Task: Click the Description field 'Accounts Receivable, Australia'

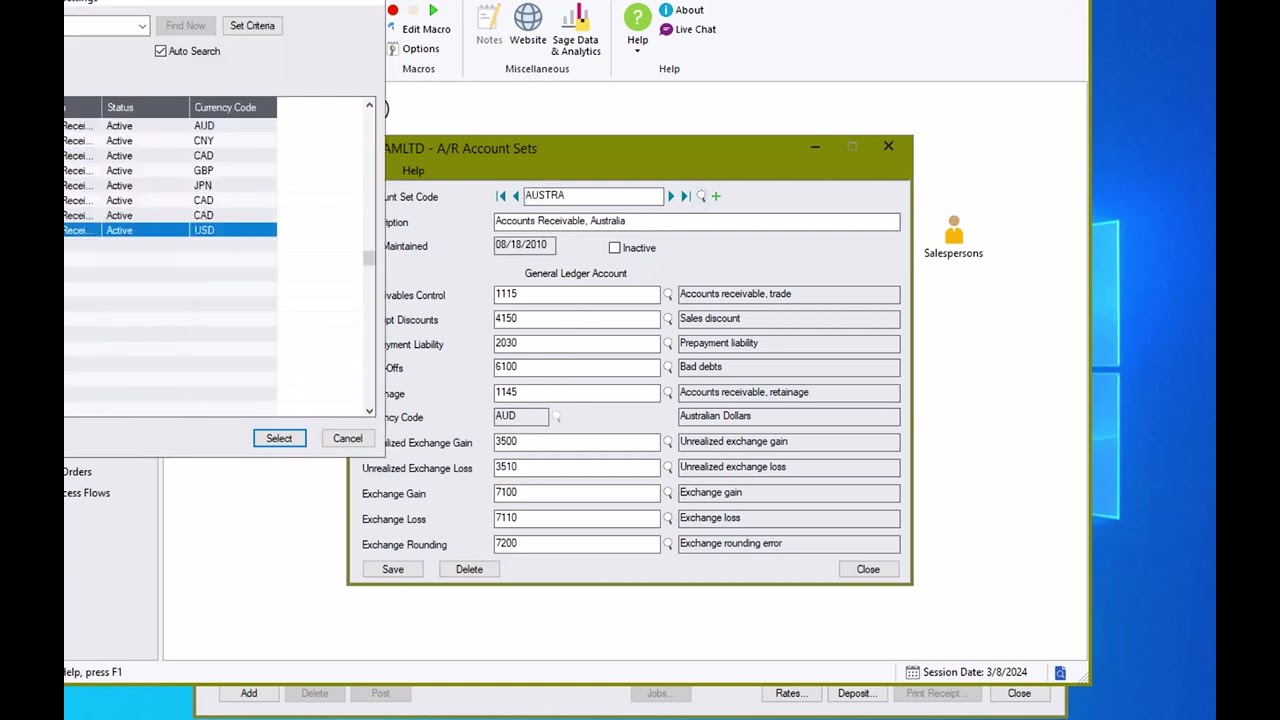Action: 696,222
